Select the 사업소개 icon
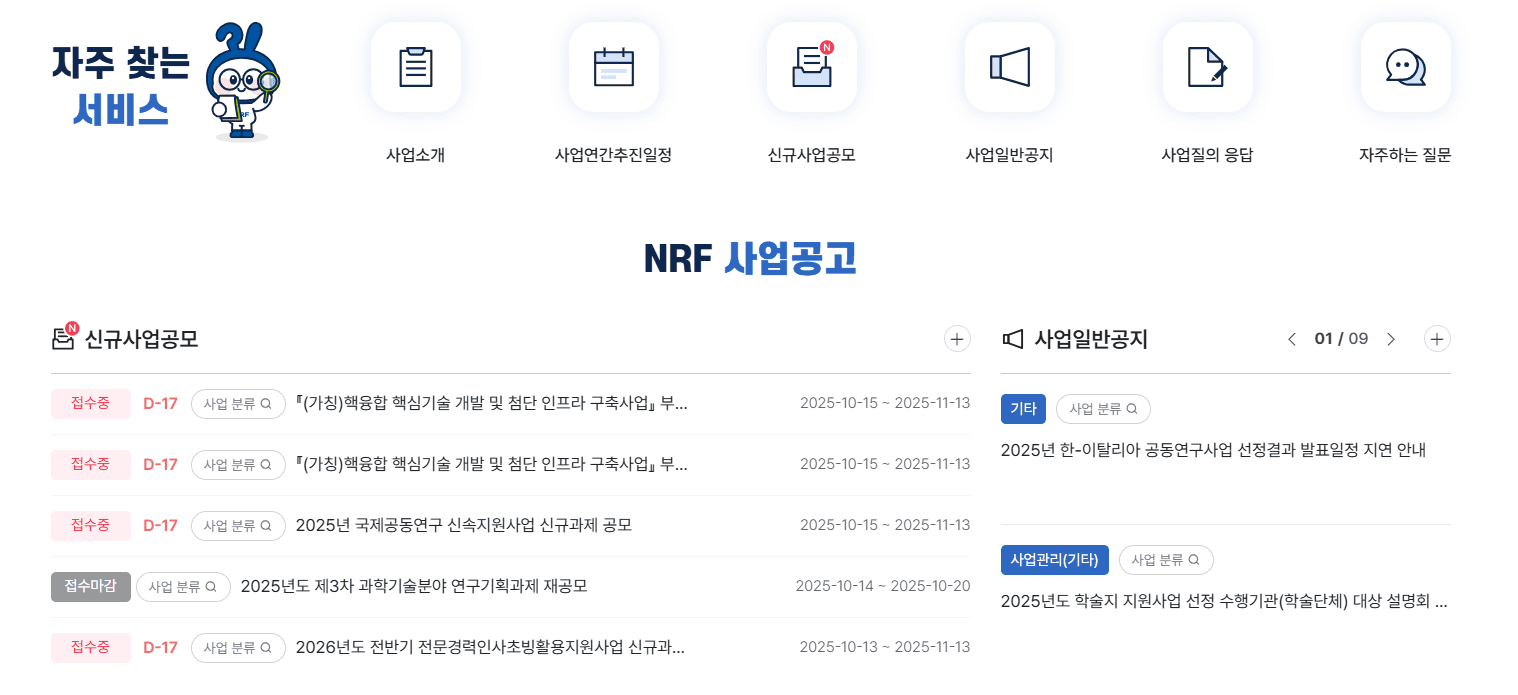 click(x=416, y=66)
